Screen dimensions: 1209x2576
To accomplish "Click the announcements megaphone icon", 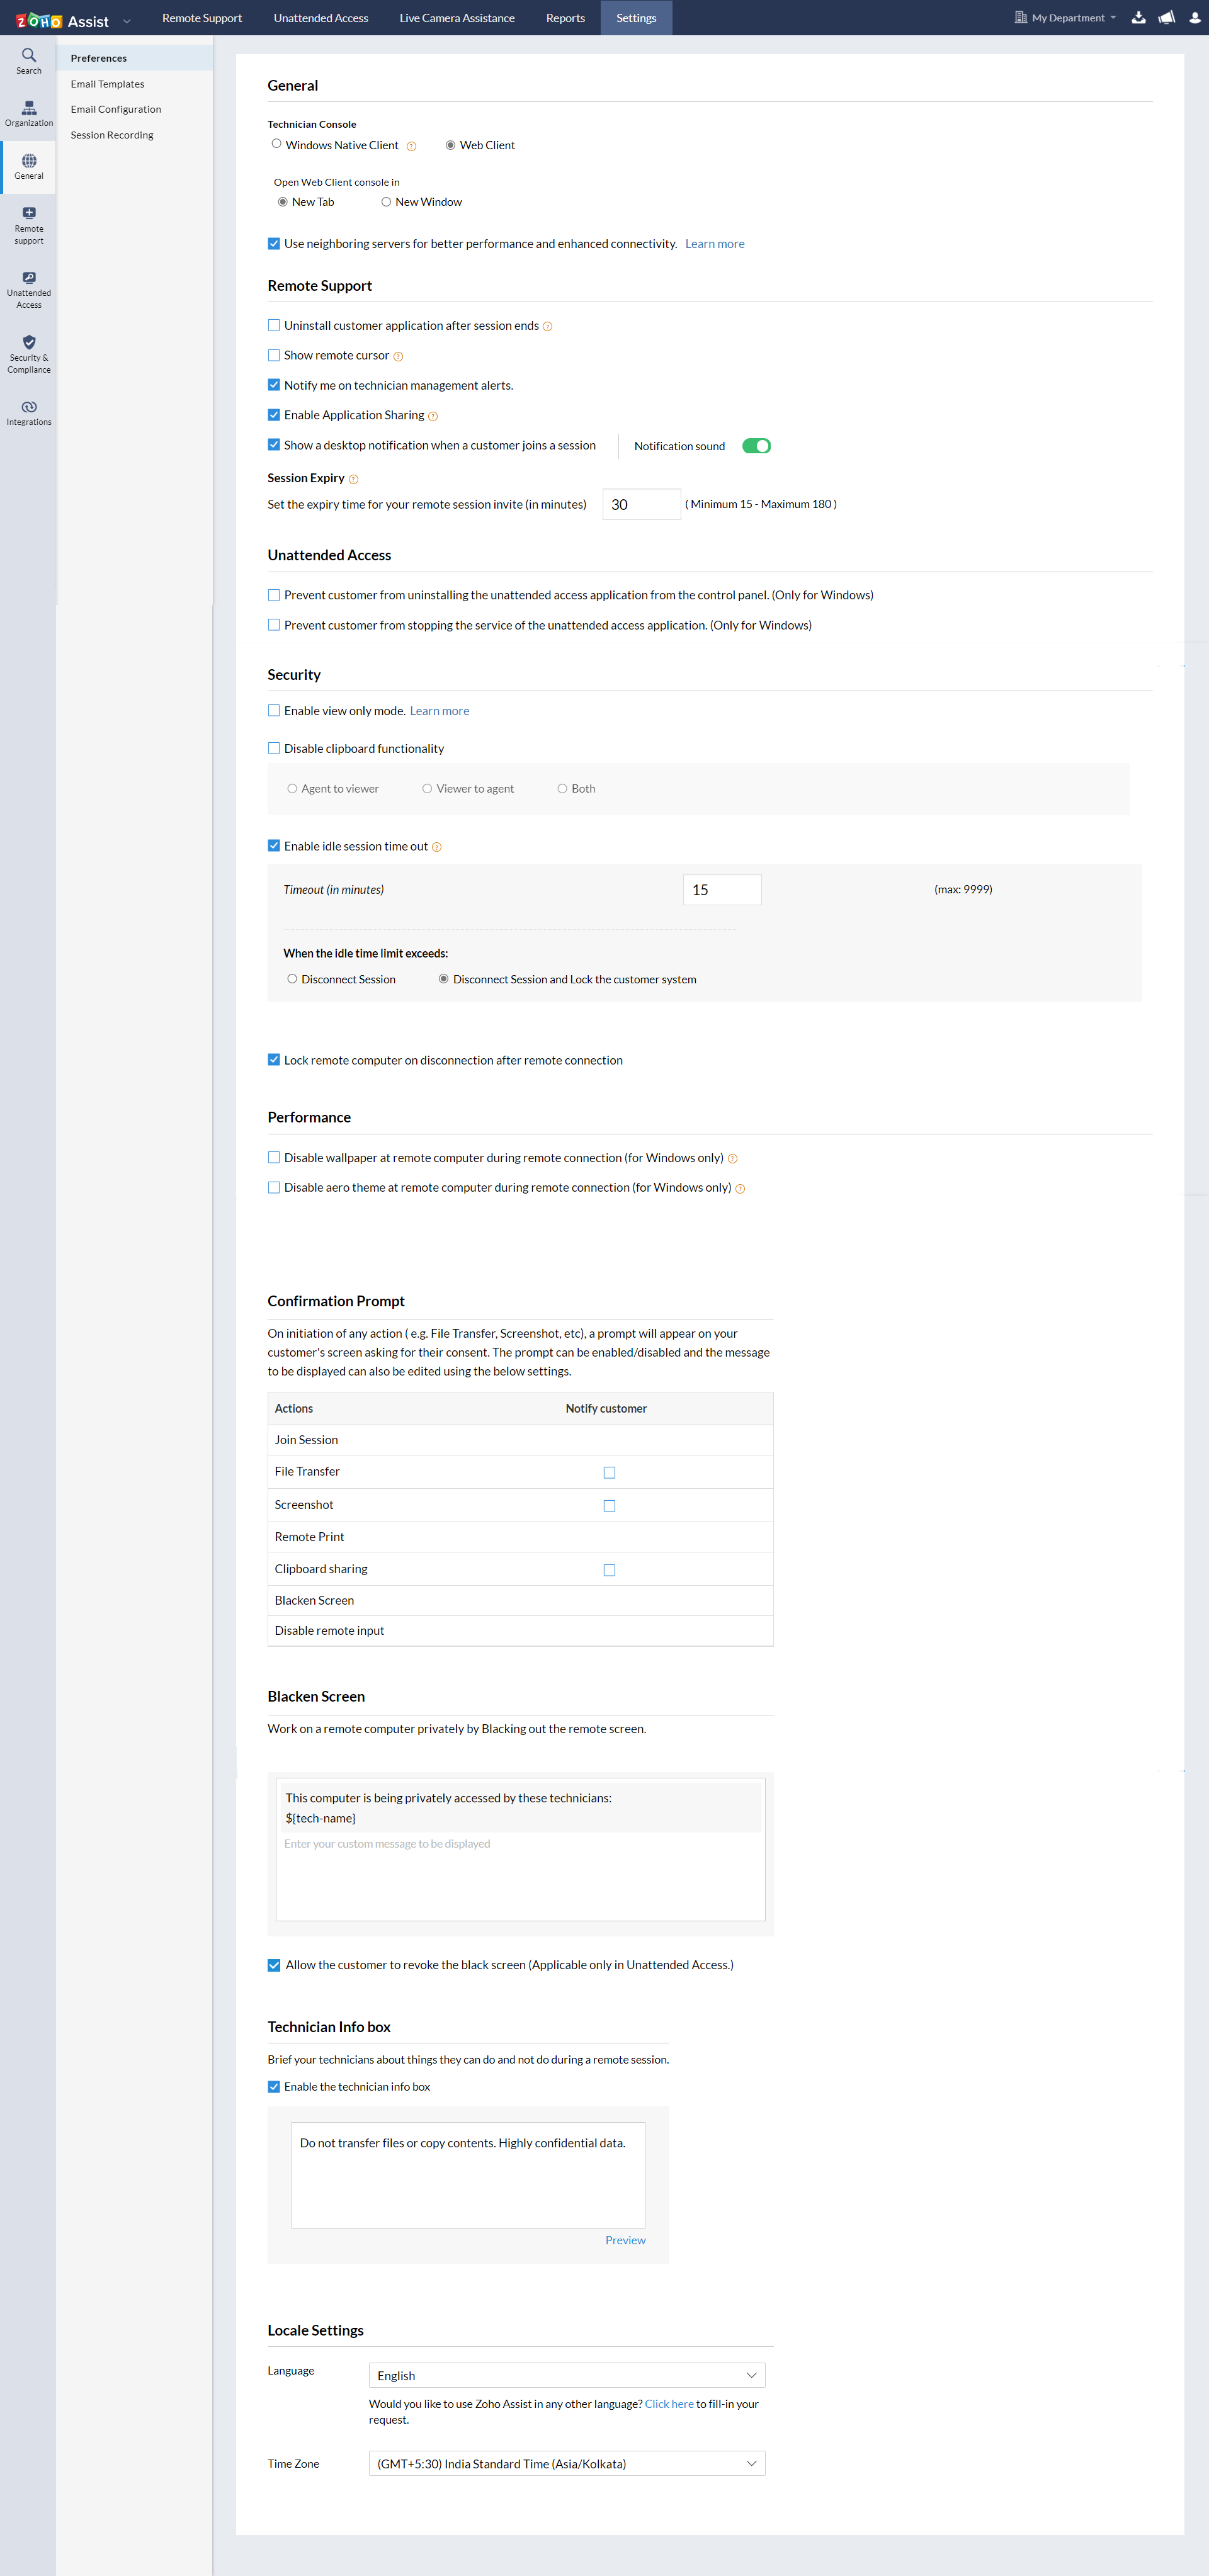I will (1166, 17).
